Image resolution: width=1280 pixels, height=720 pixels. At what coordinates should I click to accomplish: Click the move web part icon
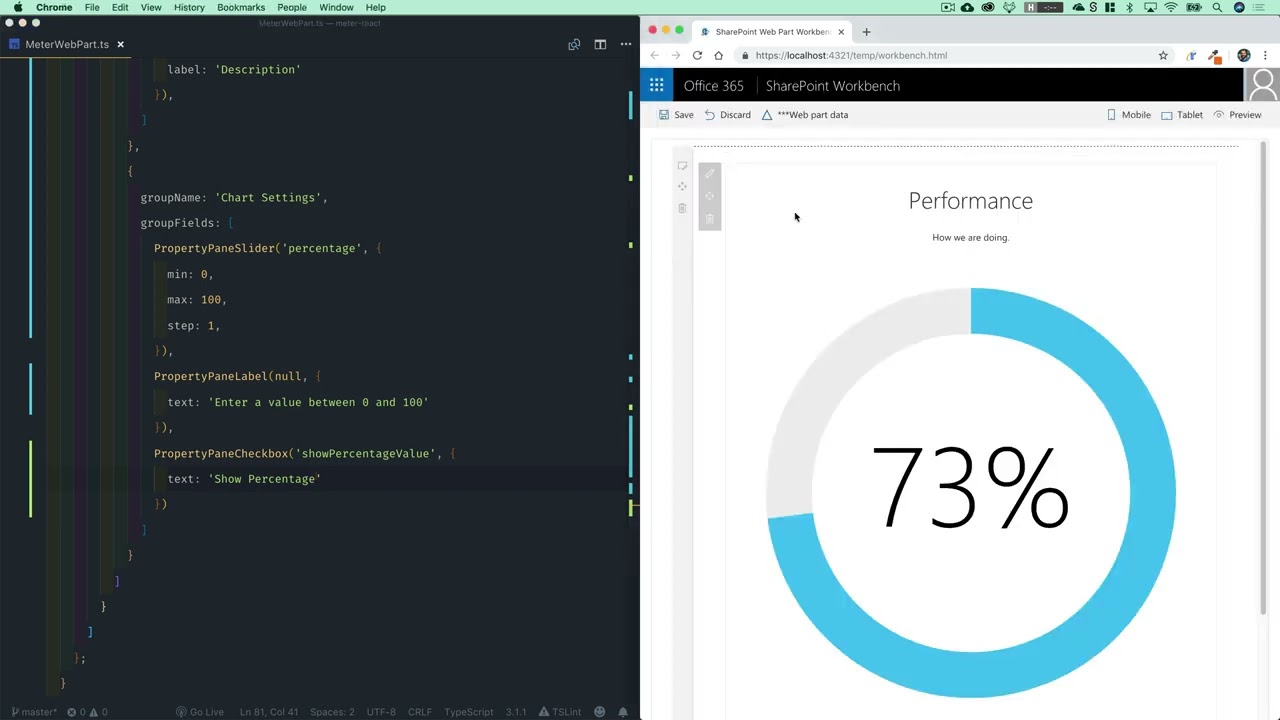(x=710, y=196)
